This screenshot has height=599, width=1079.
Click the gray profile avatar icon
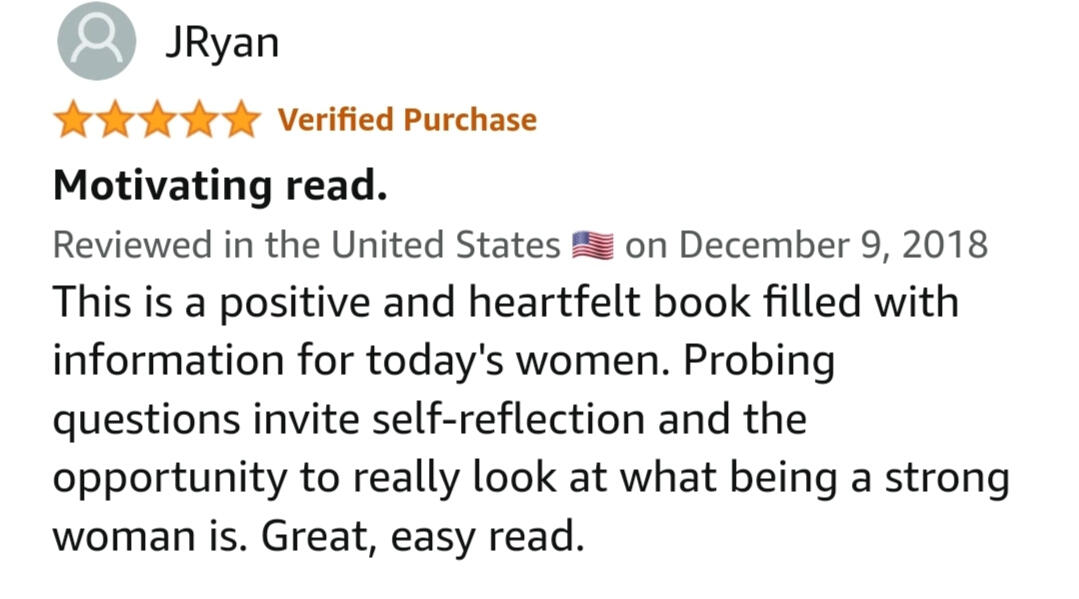(96, 41)
